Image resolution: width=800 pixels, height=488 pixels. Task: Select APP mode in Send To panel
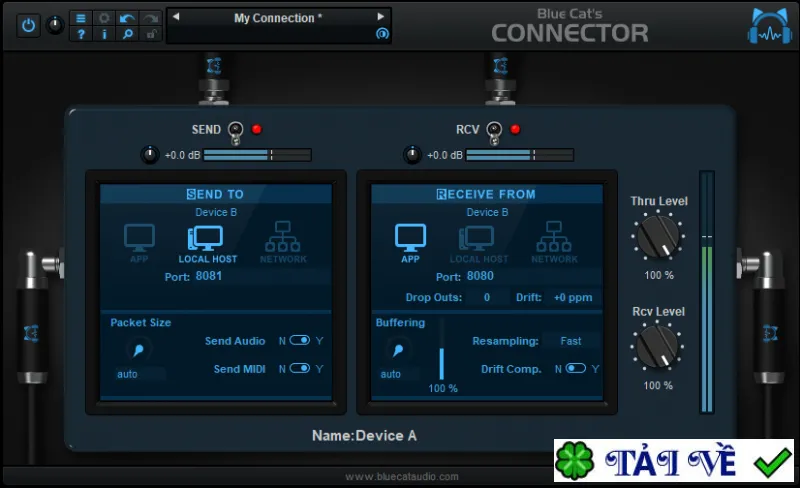pyautogui.click(x=139, y=243)
